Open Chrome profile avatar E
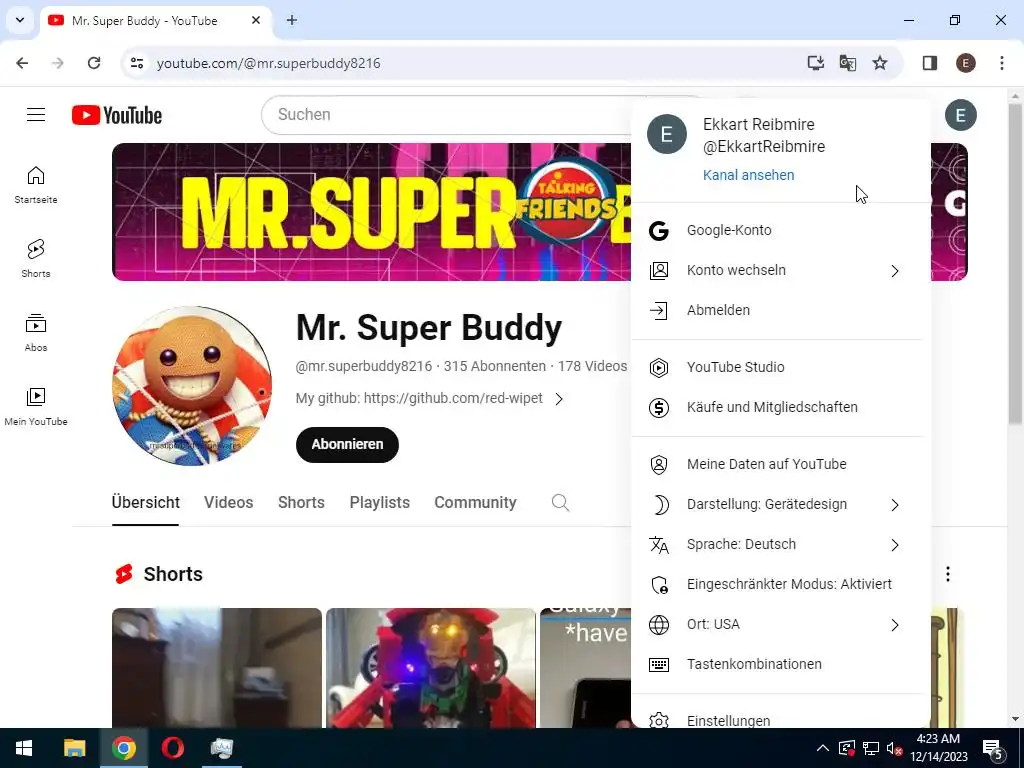 tap(966, 63)
